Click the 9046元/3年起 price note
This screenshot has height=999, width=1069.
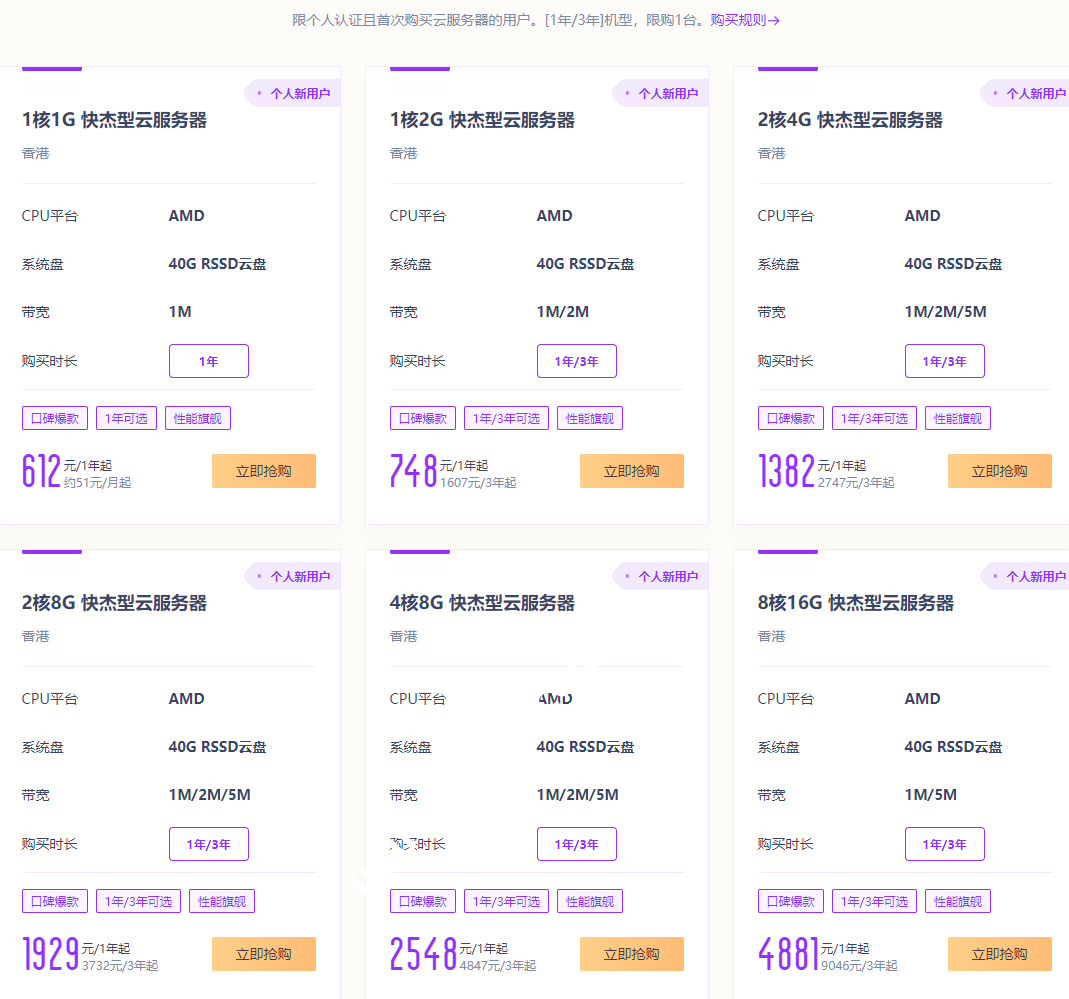(x=859, y=966)
